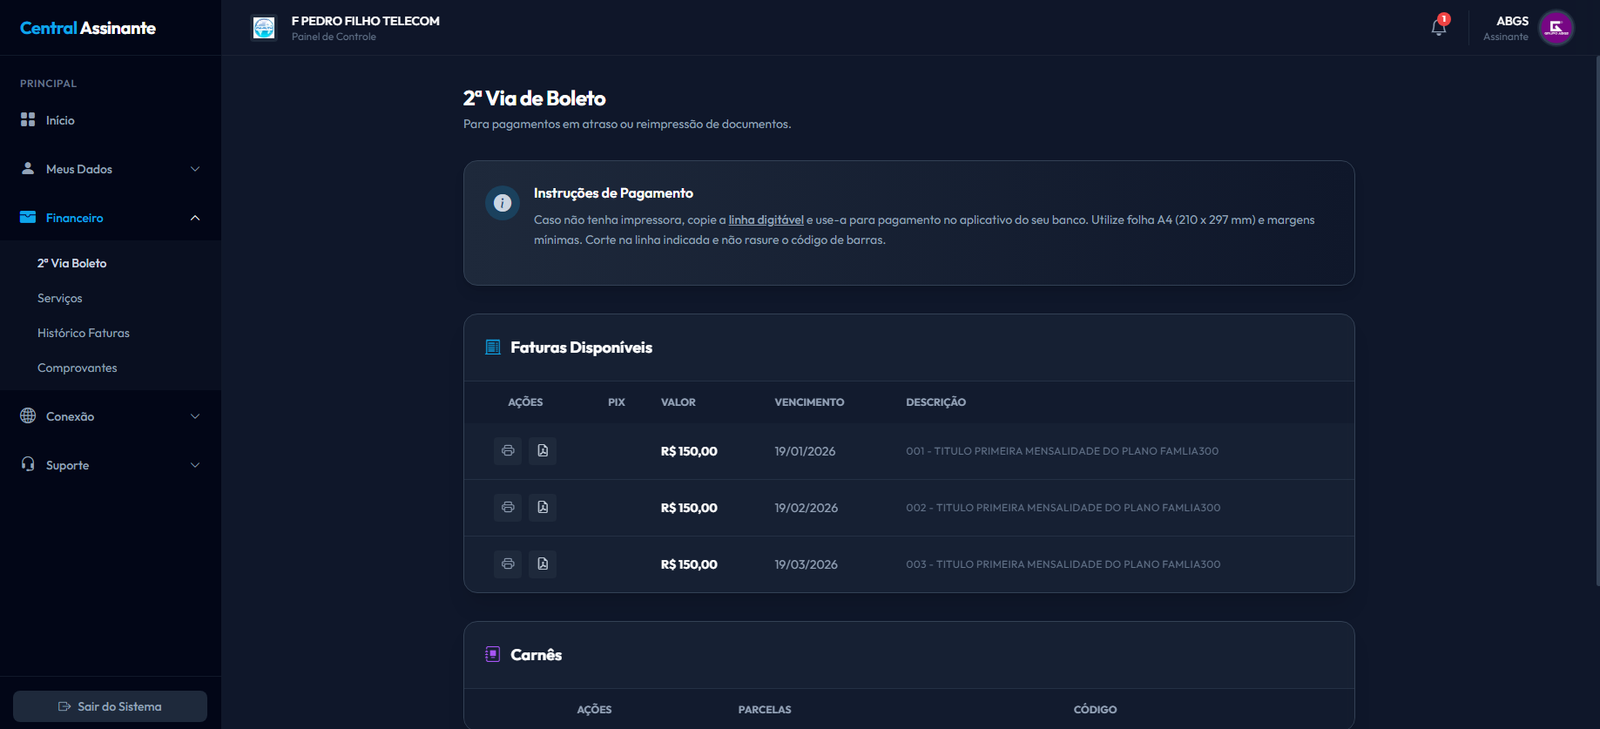The height and width of the screenshot is (729, 1600).
Task: Open Histórico Faturas submenu item
Action: pos(84,334)
